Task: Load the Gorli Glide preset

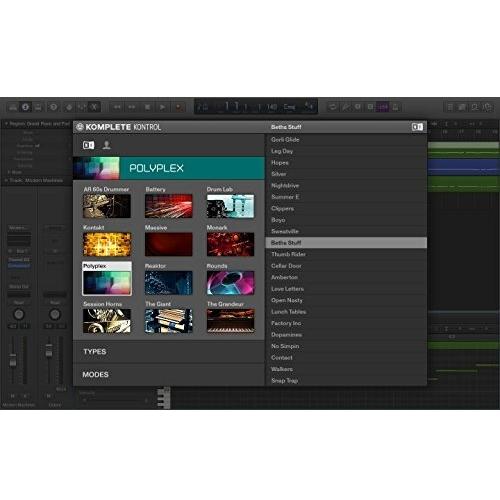Action: point(346,140)
